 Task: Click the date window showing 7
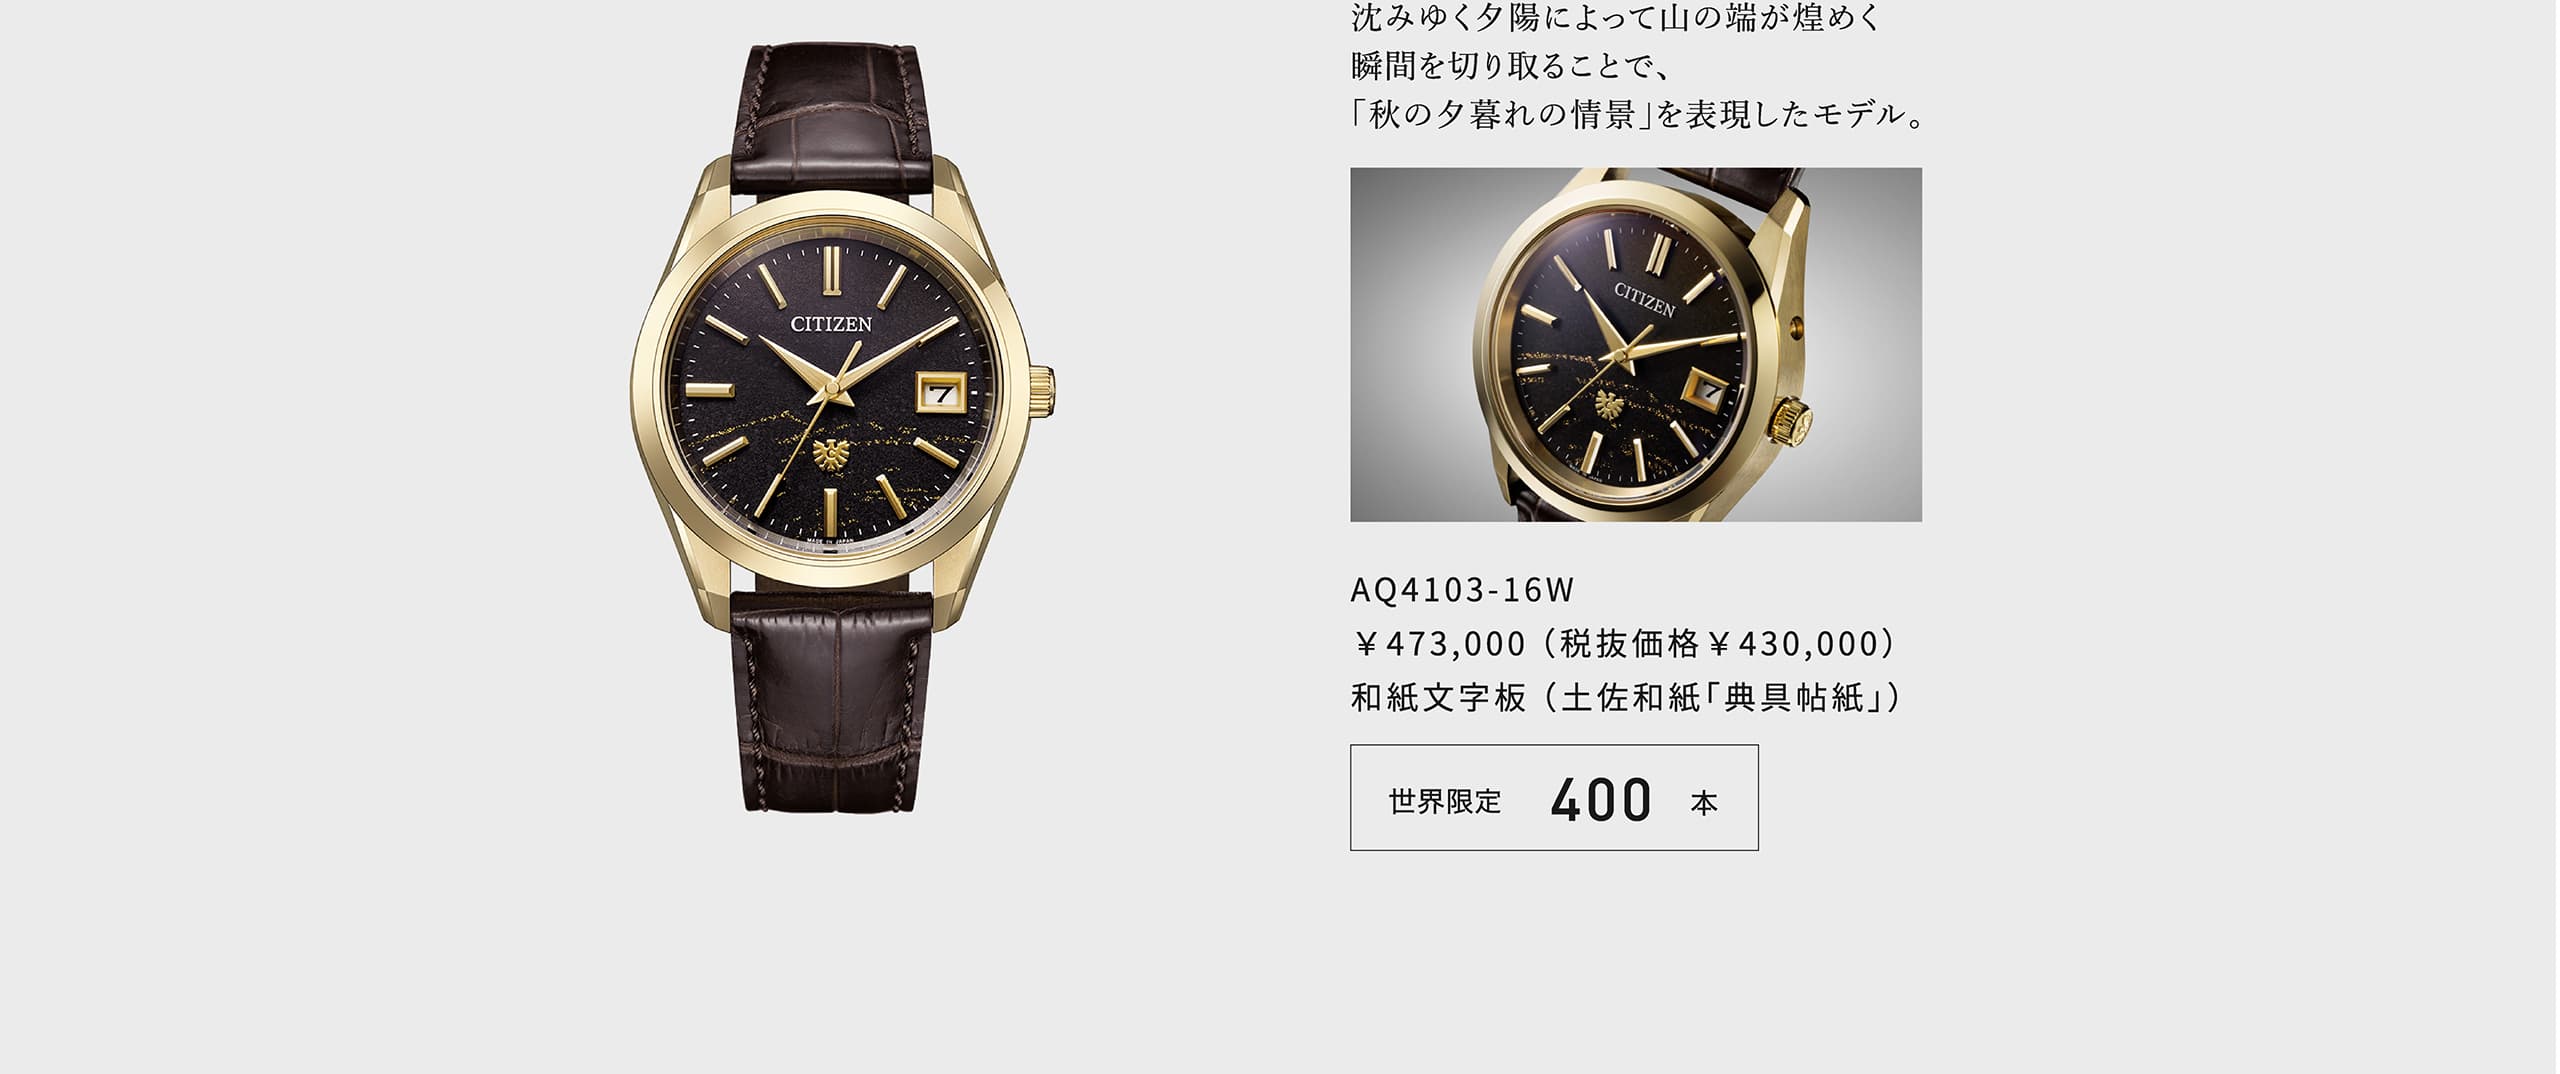coord(940,391)
